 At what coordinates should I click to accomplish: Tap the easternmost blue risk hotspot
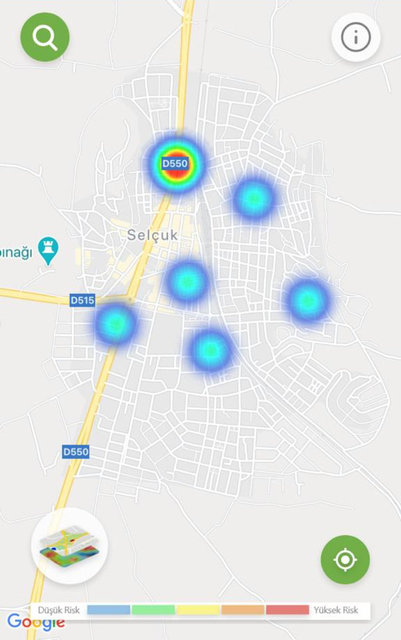pos(307,300)
